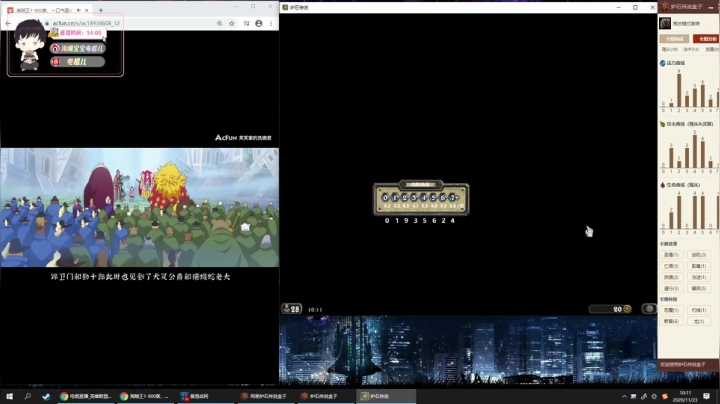The image size is (720, 404).
Task: Open the Windows notification center icon
Action: point(706,396)
